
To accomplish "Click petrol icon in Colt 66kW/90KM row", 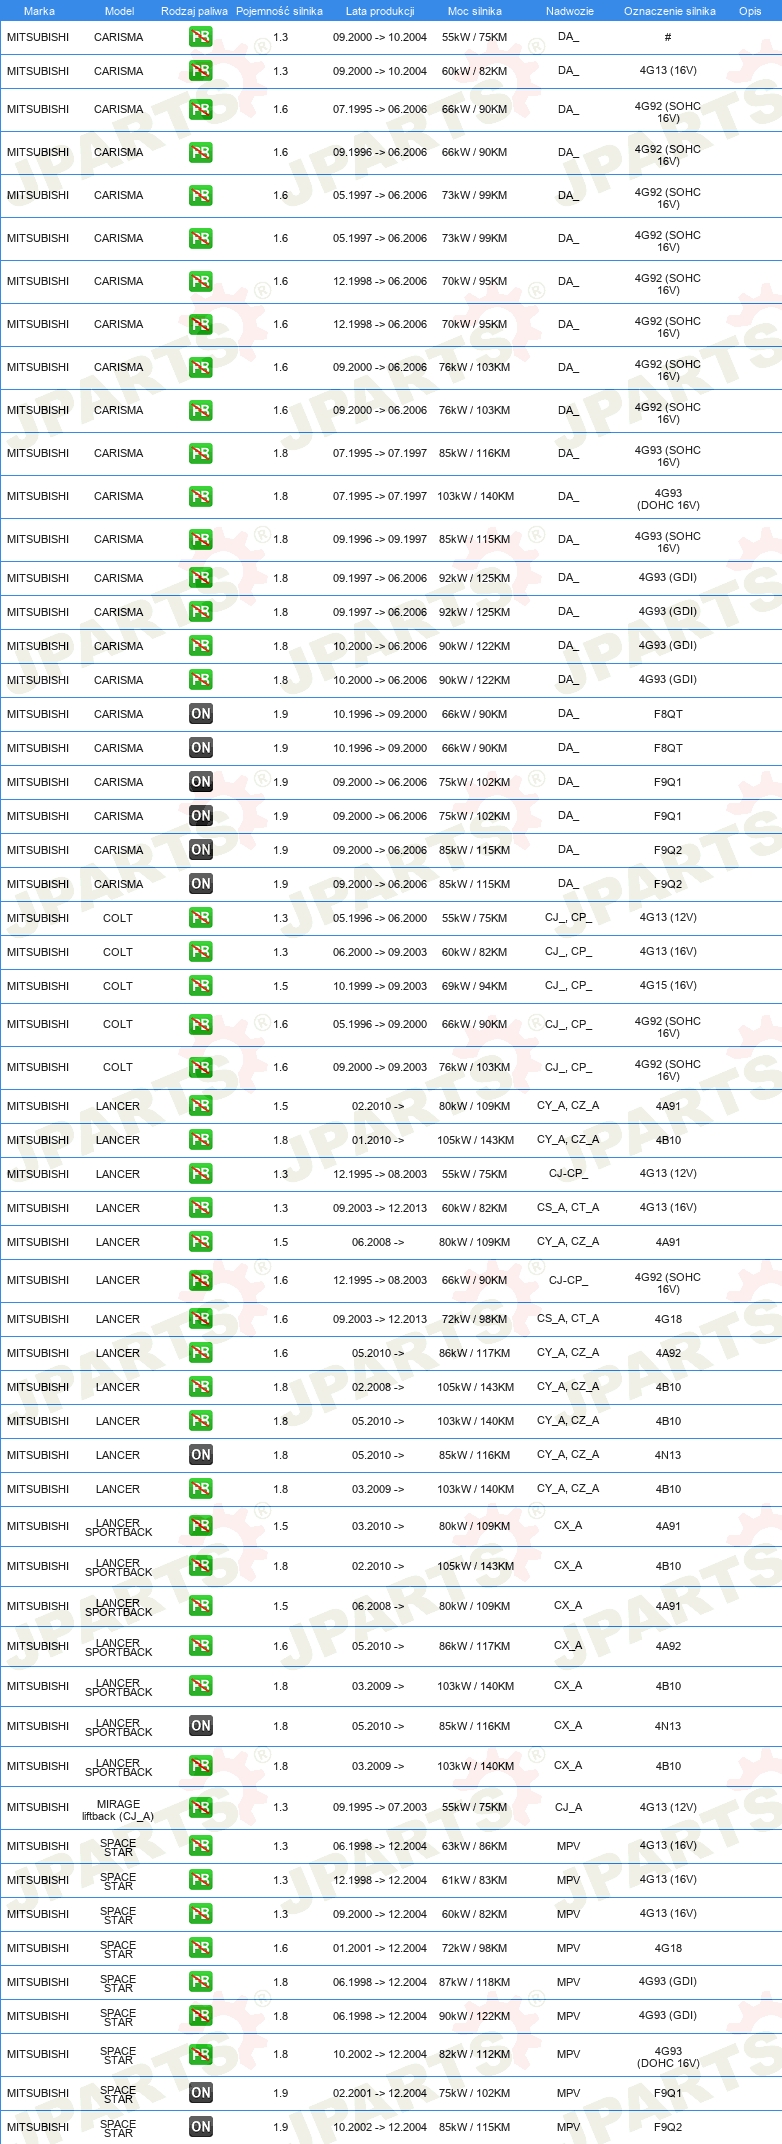I will pyautogui.click(x=201, y=1024).
